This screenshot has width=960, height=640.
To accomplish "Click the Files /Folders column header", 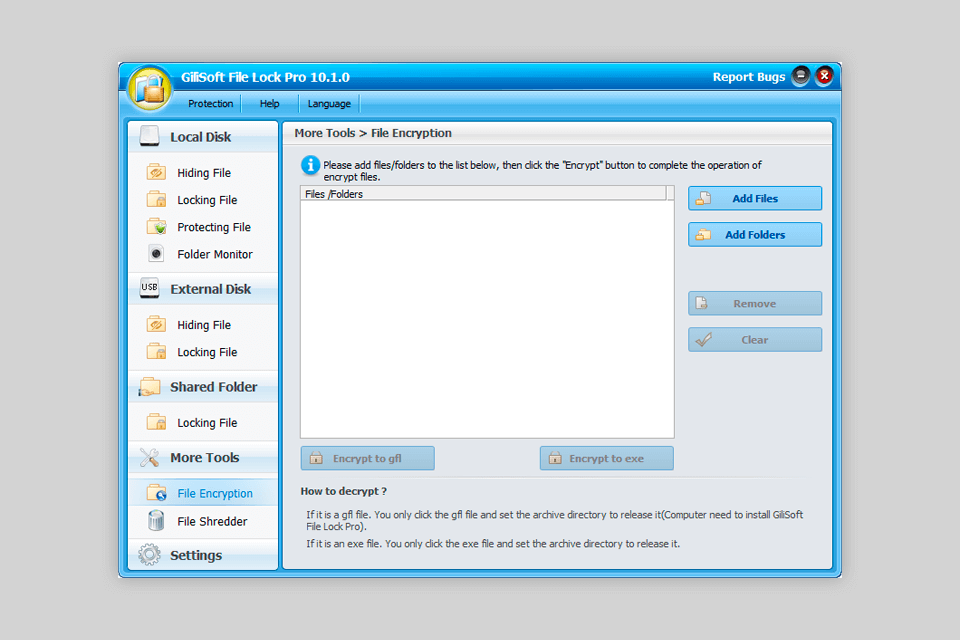I will tap(483, 194).
